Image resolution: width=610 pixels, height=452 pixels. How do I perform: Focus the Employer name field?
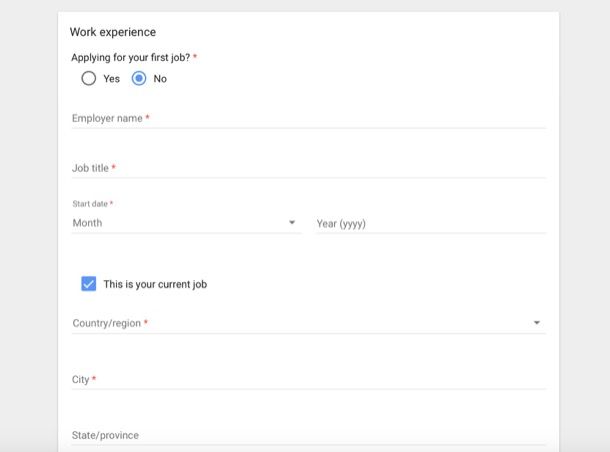[309, 118]
